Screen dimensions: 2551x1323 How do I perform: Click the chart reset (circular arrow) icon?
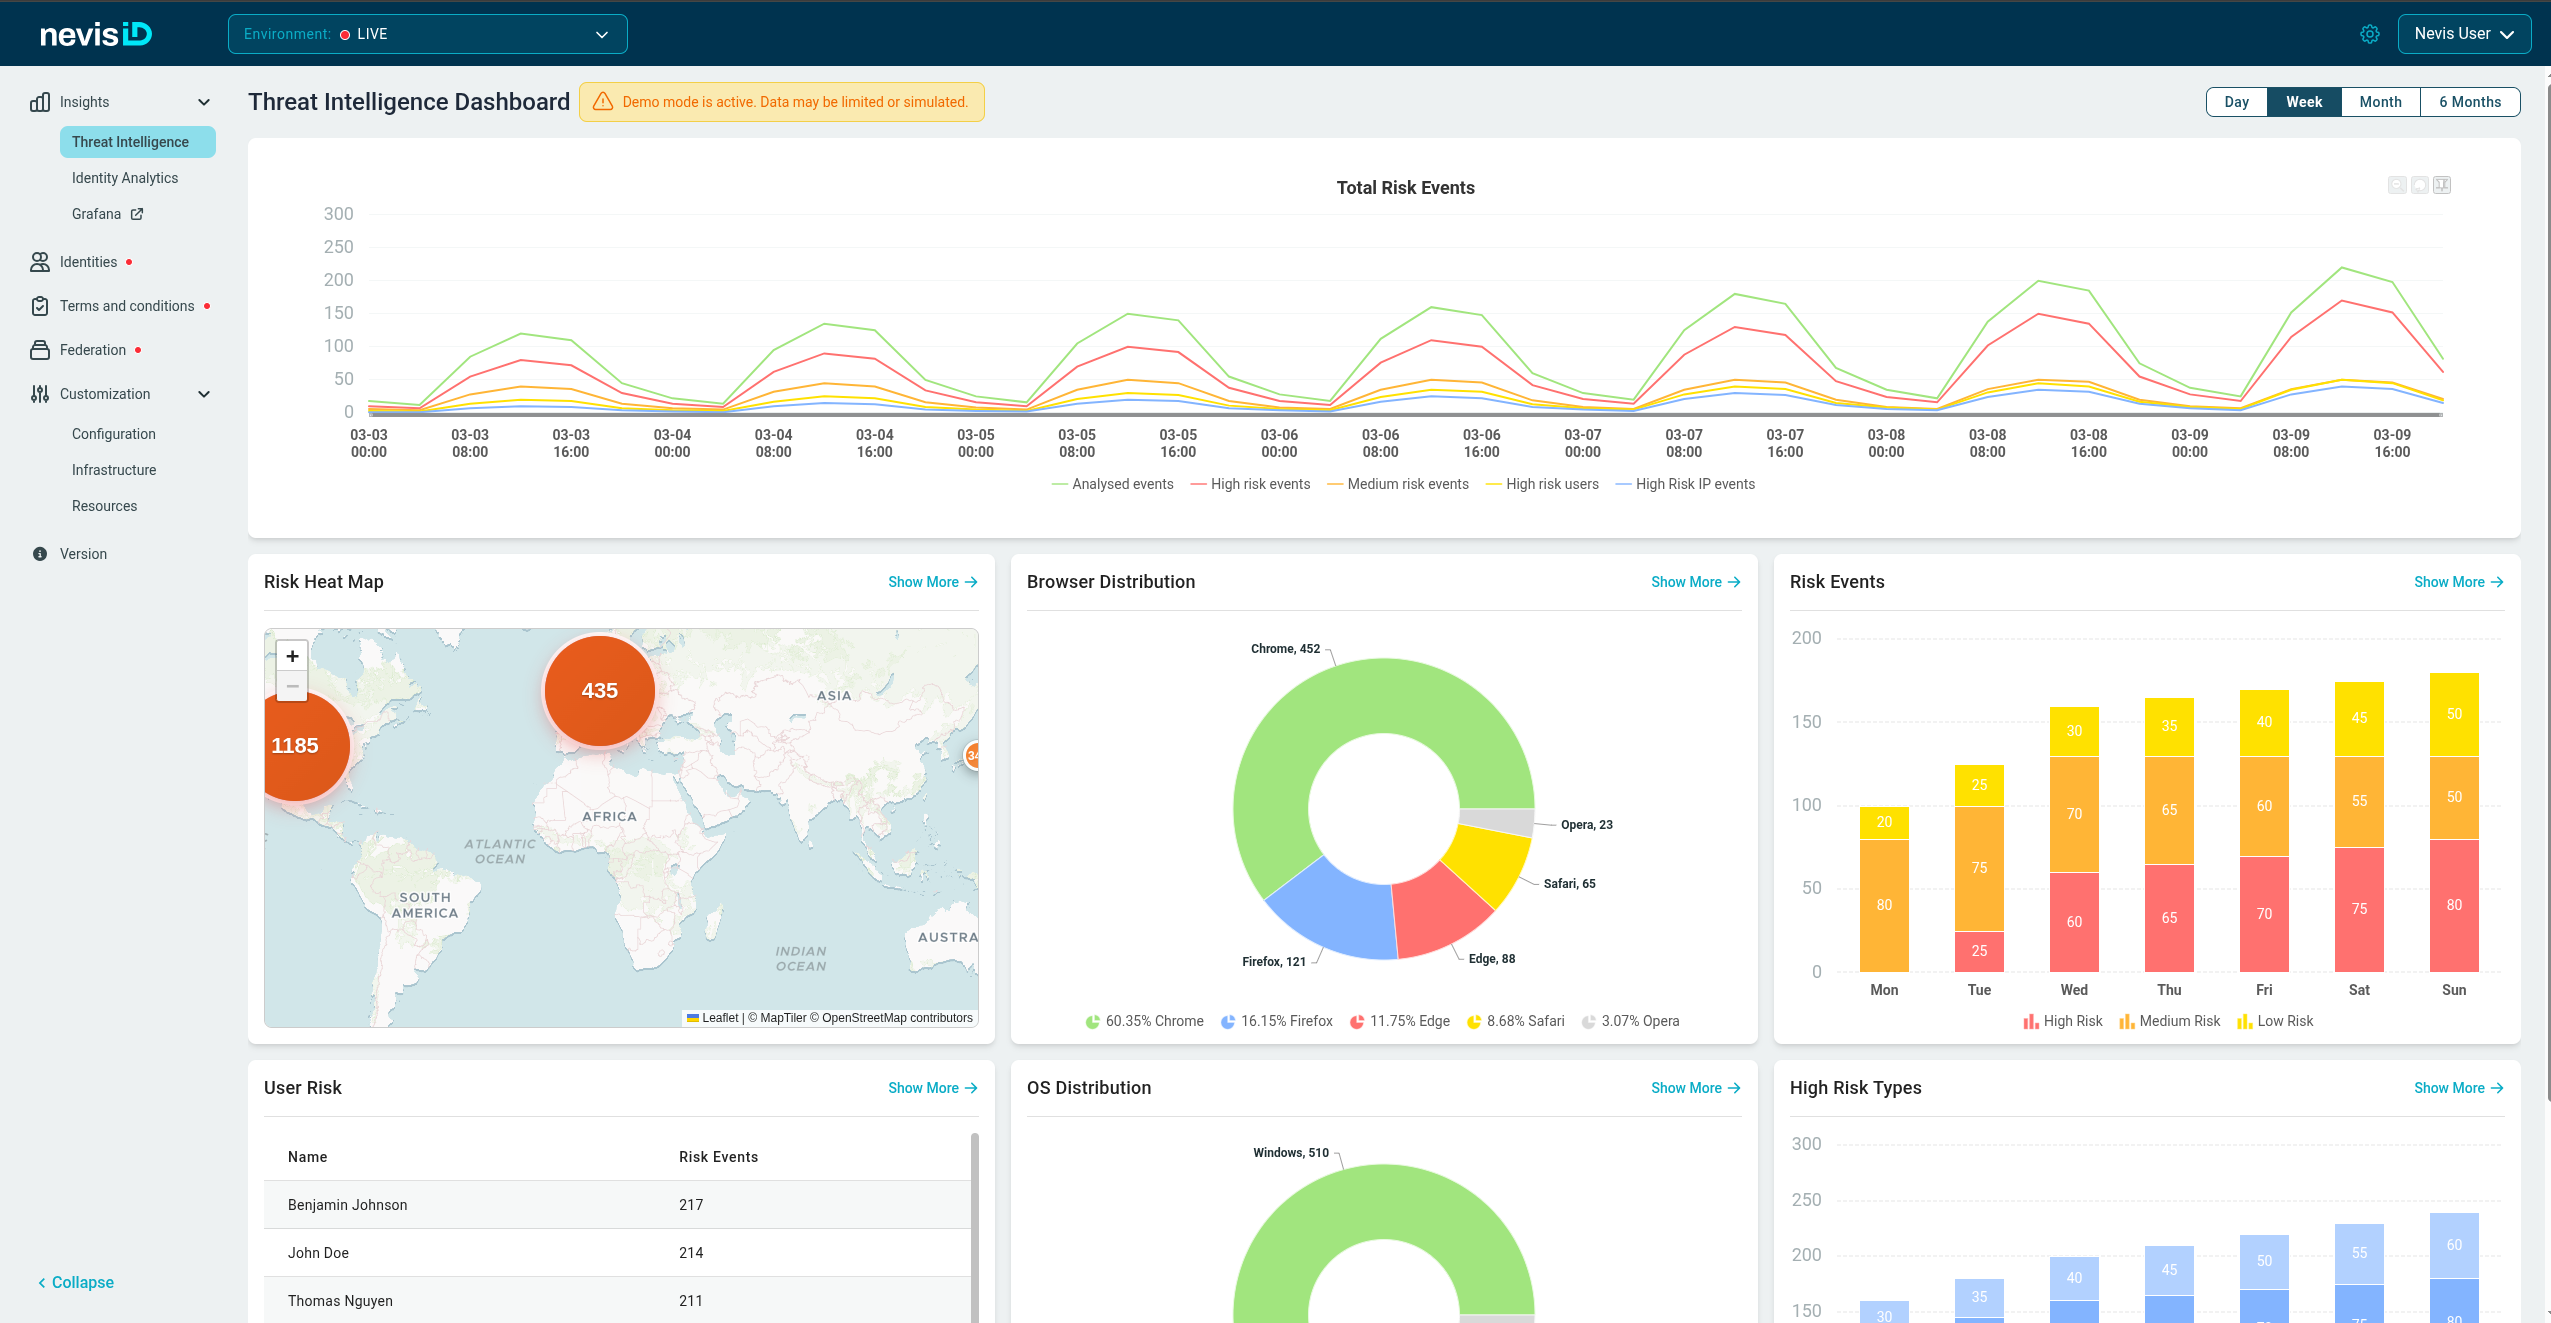pyautogui.click(x=2419, y=185)
